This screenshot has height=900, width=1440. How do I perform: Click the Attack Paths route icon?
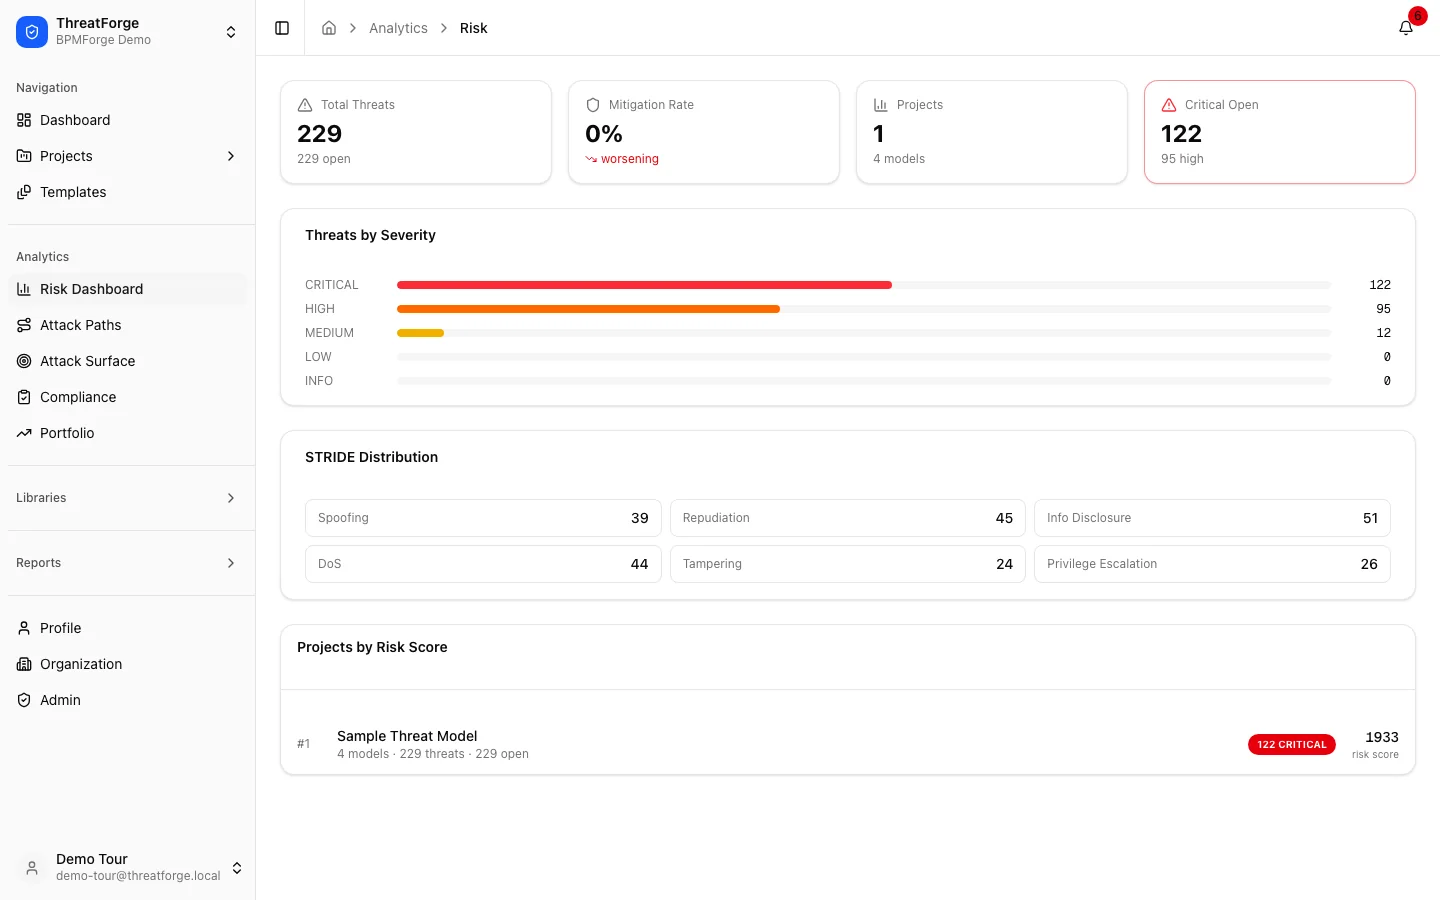24,325
